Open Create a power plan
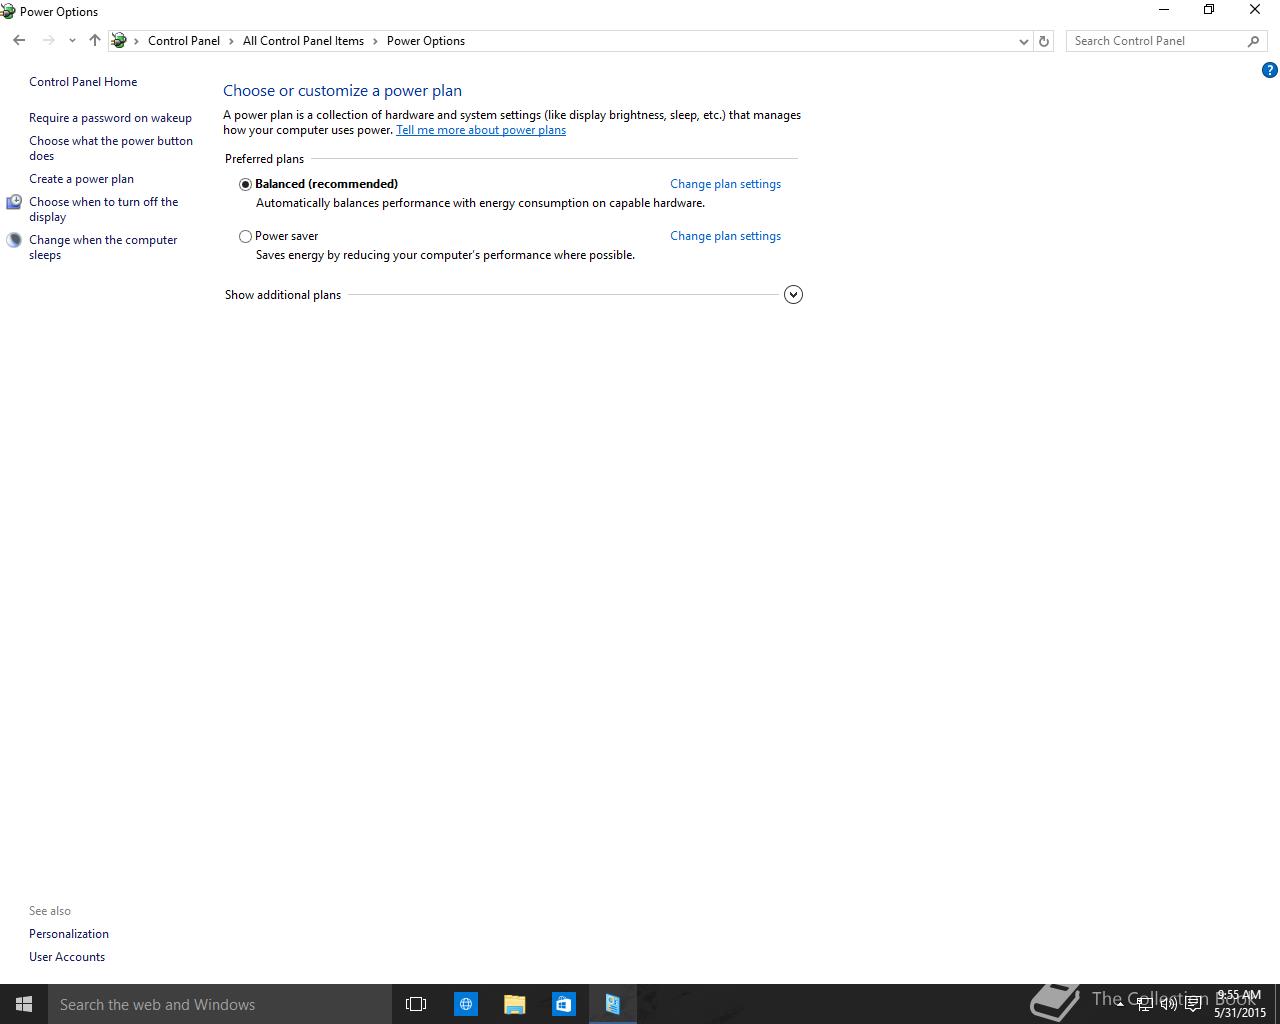 (x=81, y=179)
